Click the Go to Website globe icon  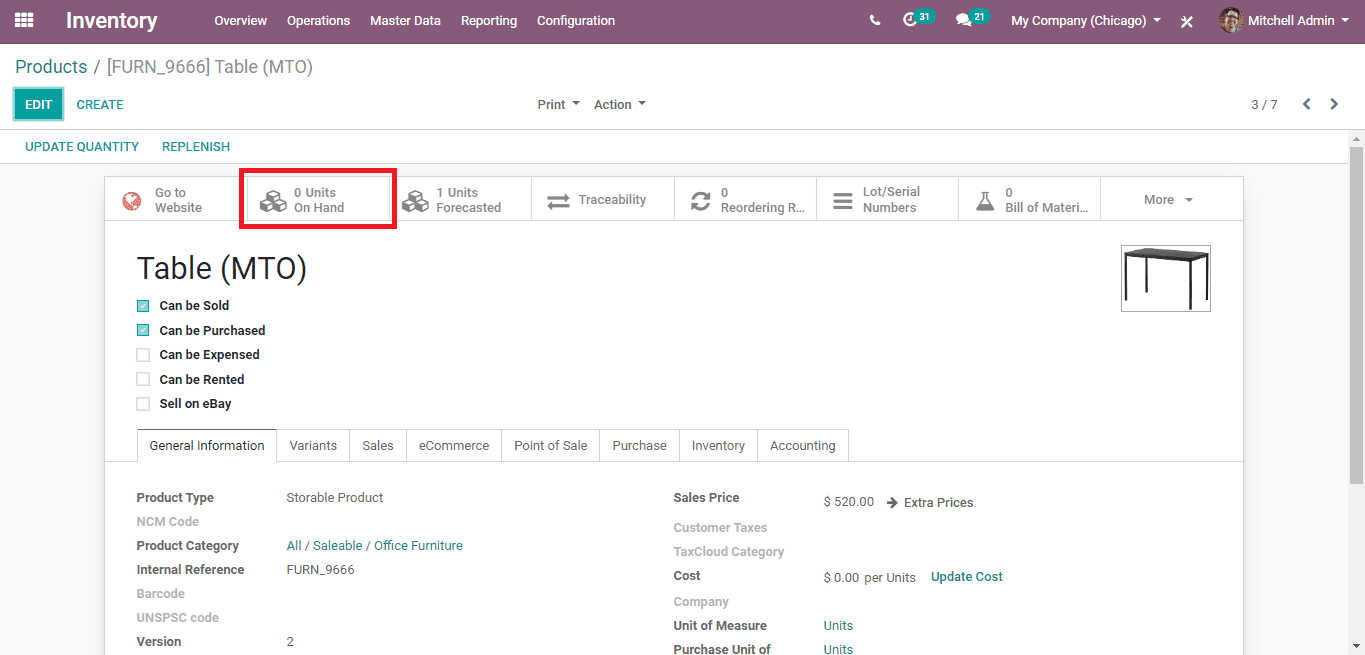132,200
